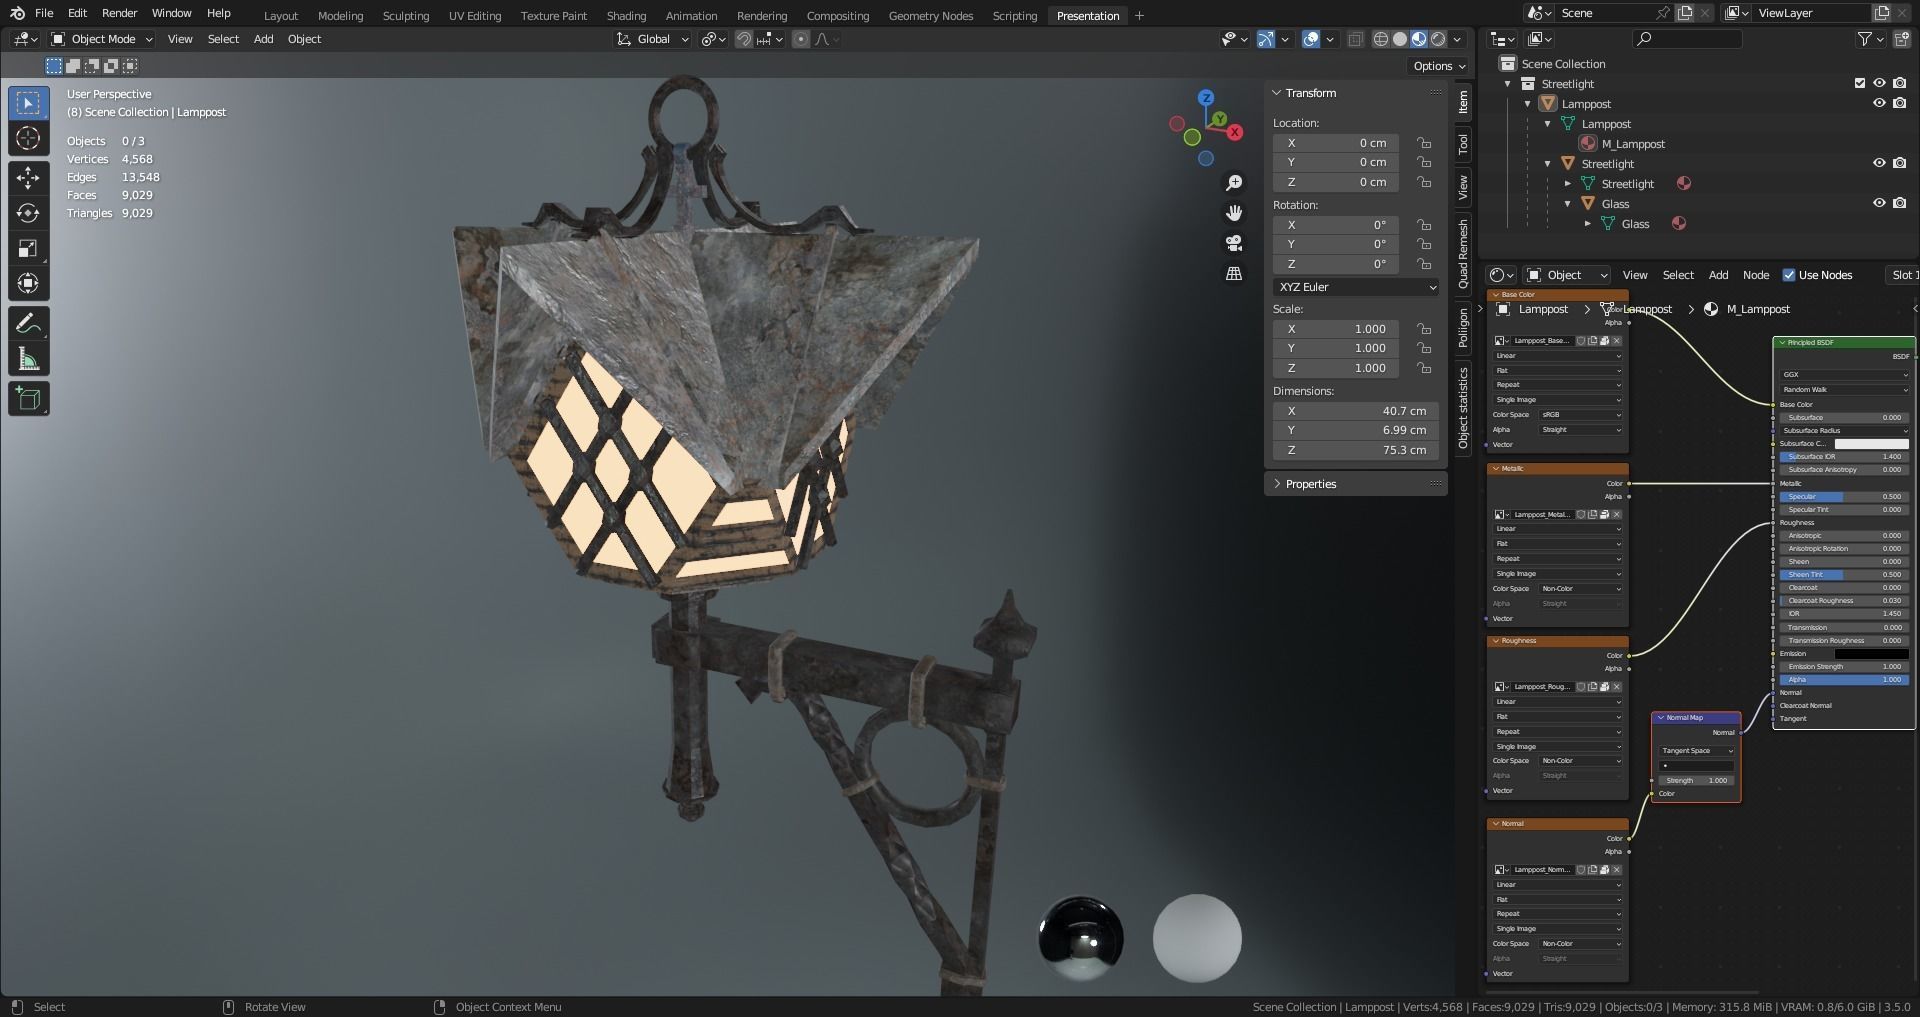Open Global transform orientation dropdown
Viewport: 1920px width, 1017px height.
click(x=653, y=39)
